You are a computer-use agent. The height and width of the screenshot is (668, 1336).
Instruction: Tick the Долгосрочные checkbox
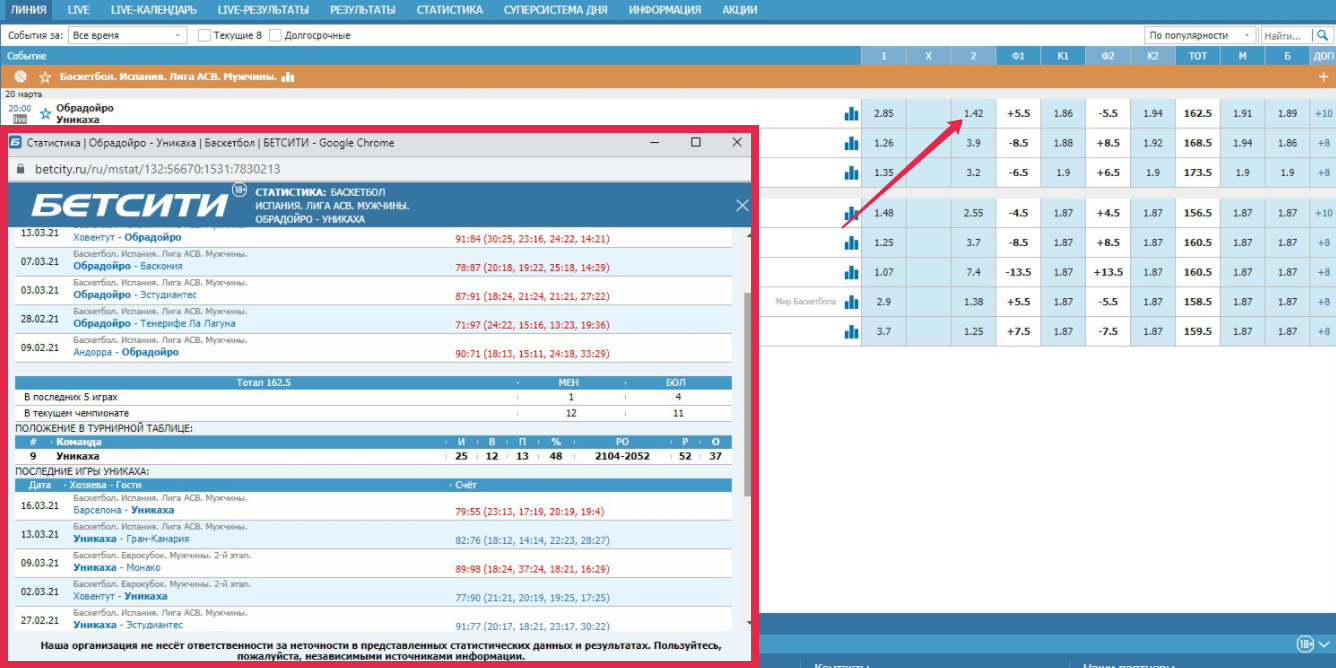pyautogui.click(x=276, y=35)
